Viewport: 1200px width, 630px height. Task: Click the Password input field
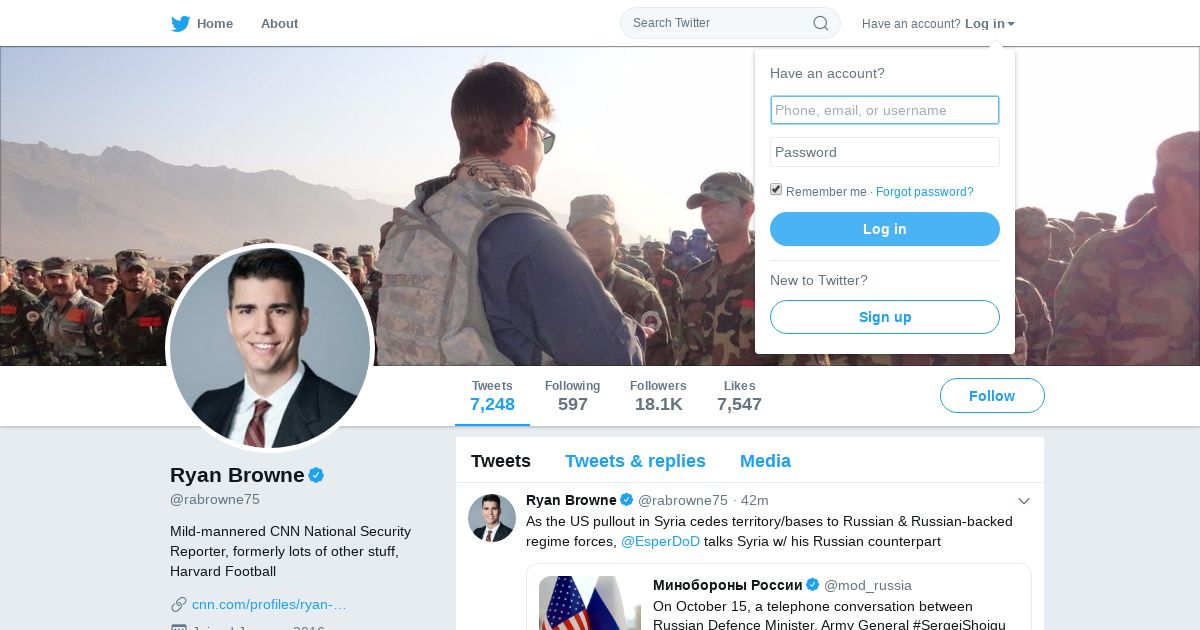coord(885,152)
